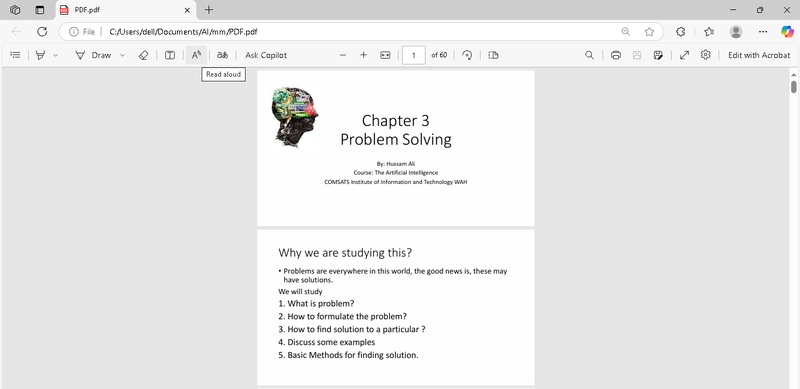Click Edit with Acrobat
Viewport: 800px width, 389px height.
(x=759, y=55)
